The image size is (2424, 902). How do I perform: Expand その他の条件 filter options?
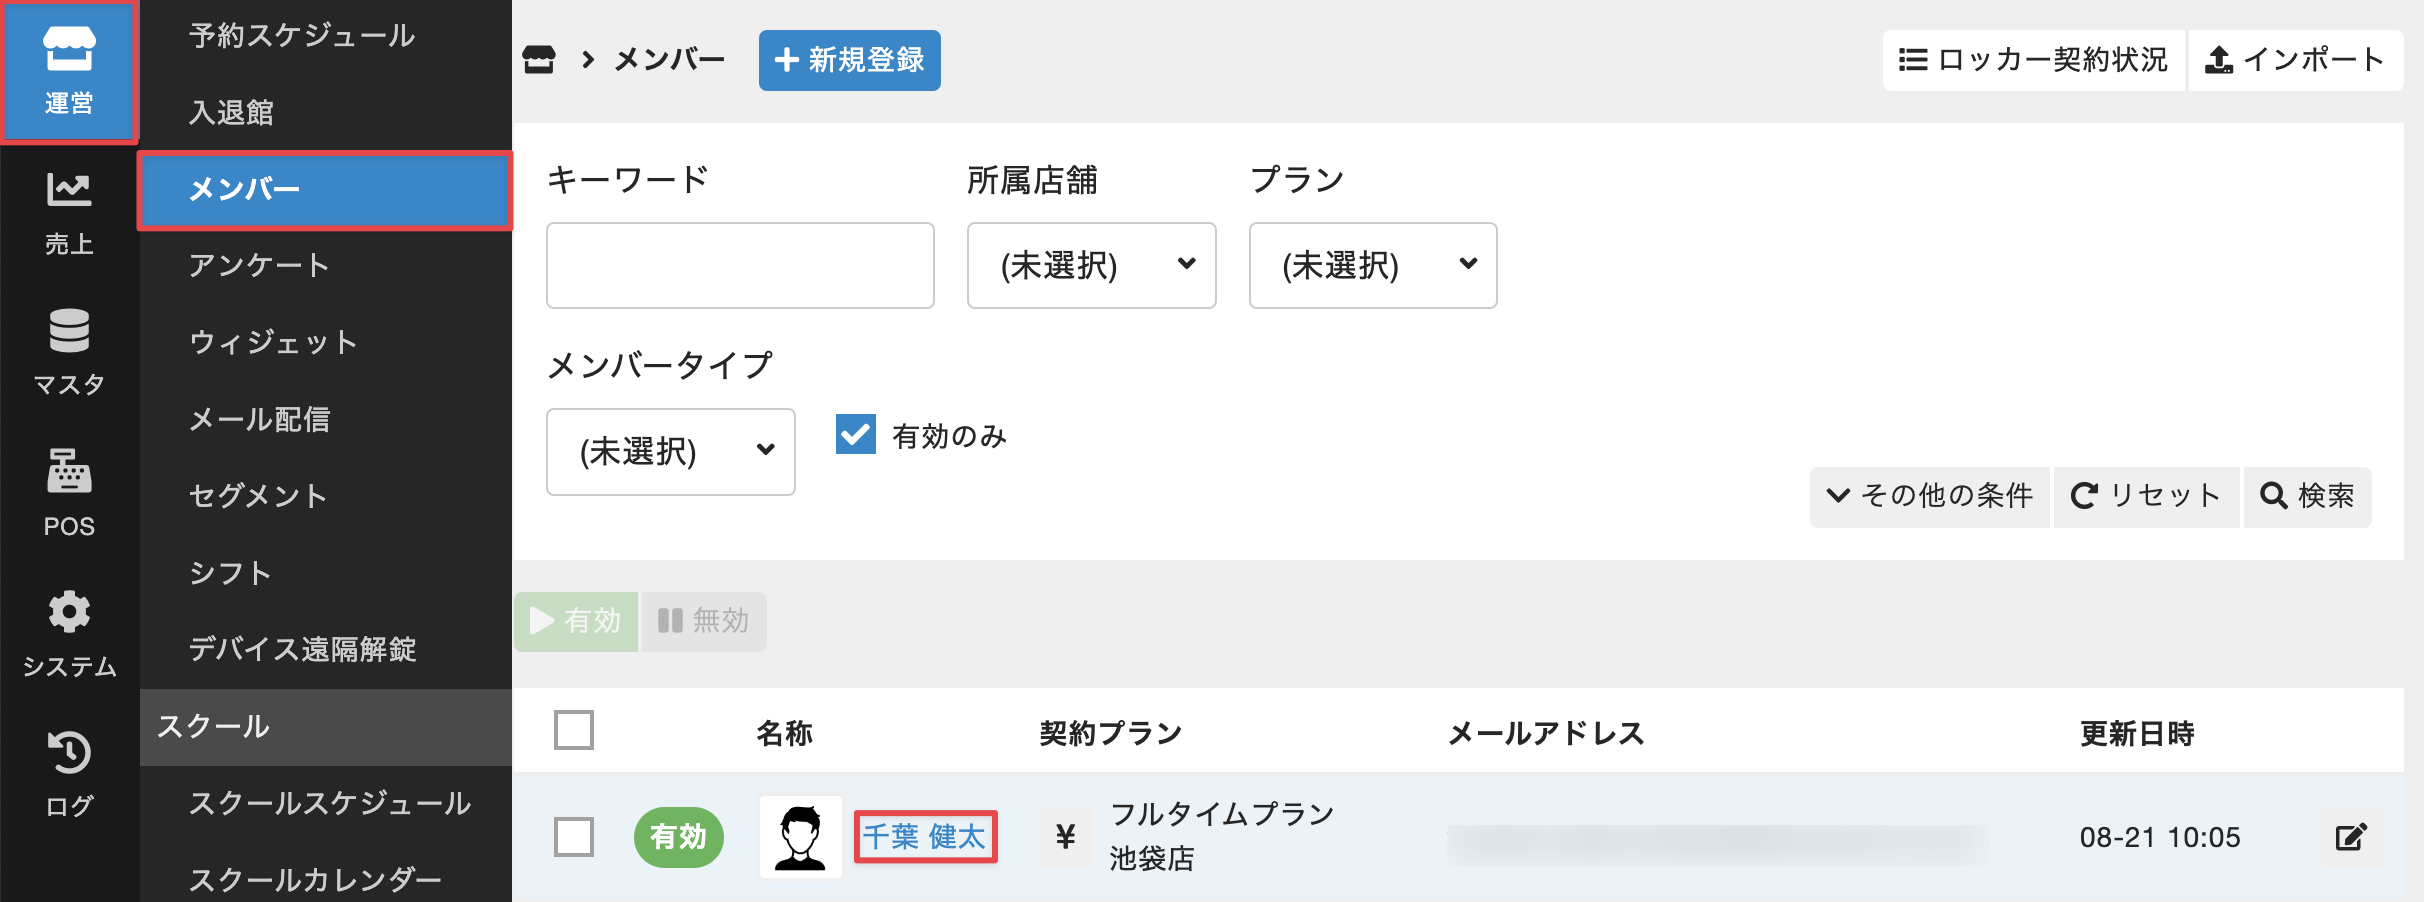(1929, 496)
